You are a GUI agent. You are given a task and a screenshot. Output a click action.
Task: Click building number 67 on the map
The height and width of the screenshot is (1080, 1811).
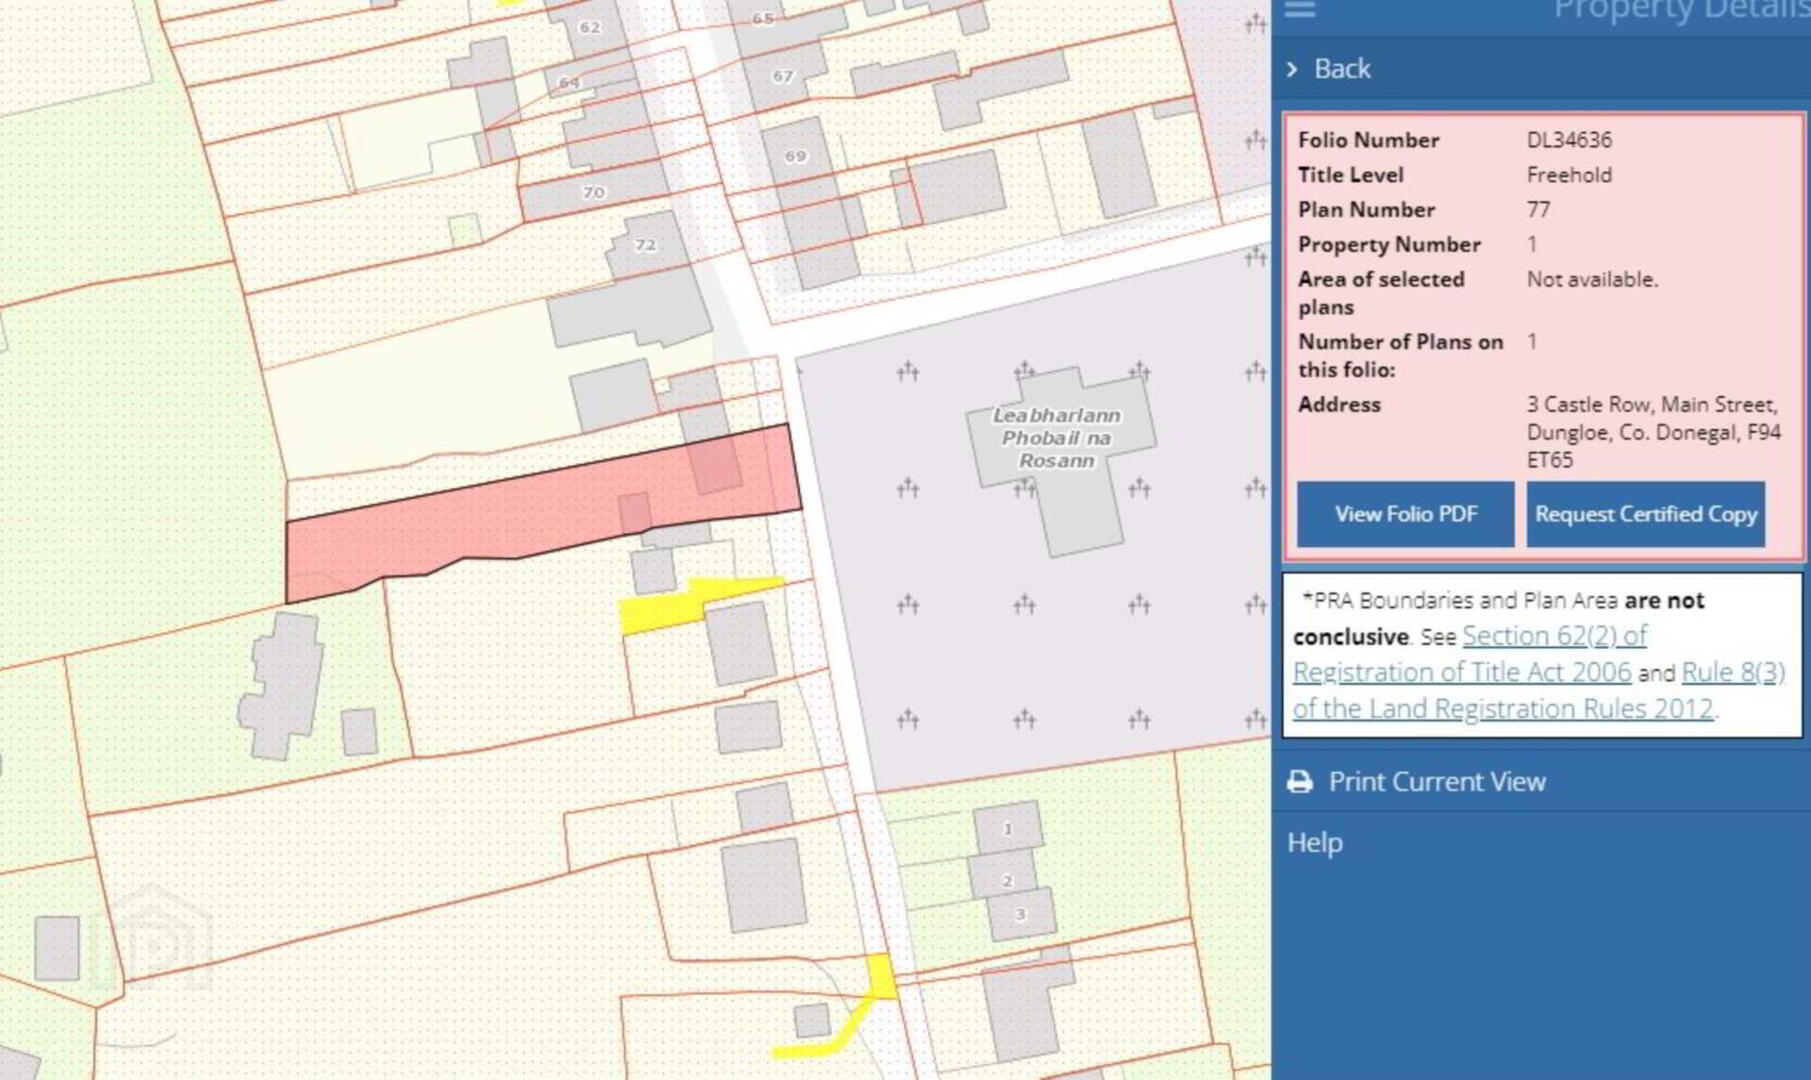[x=782, y=76]
